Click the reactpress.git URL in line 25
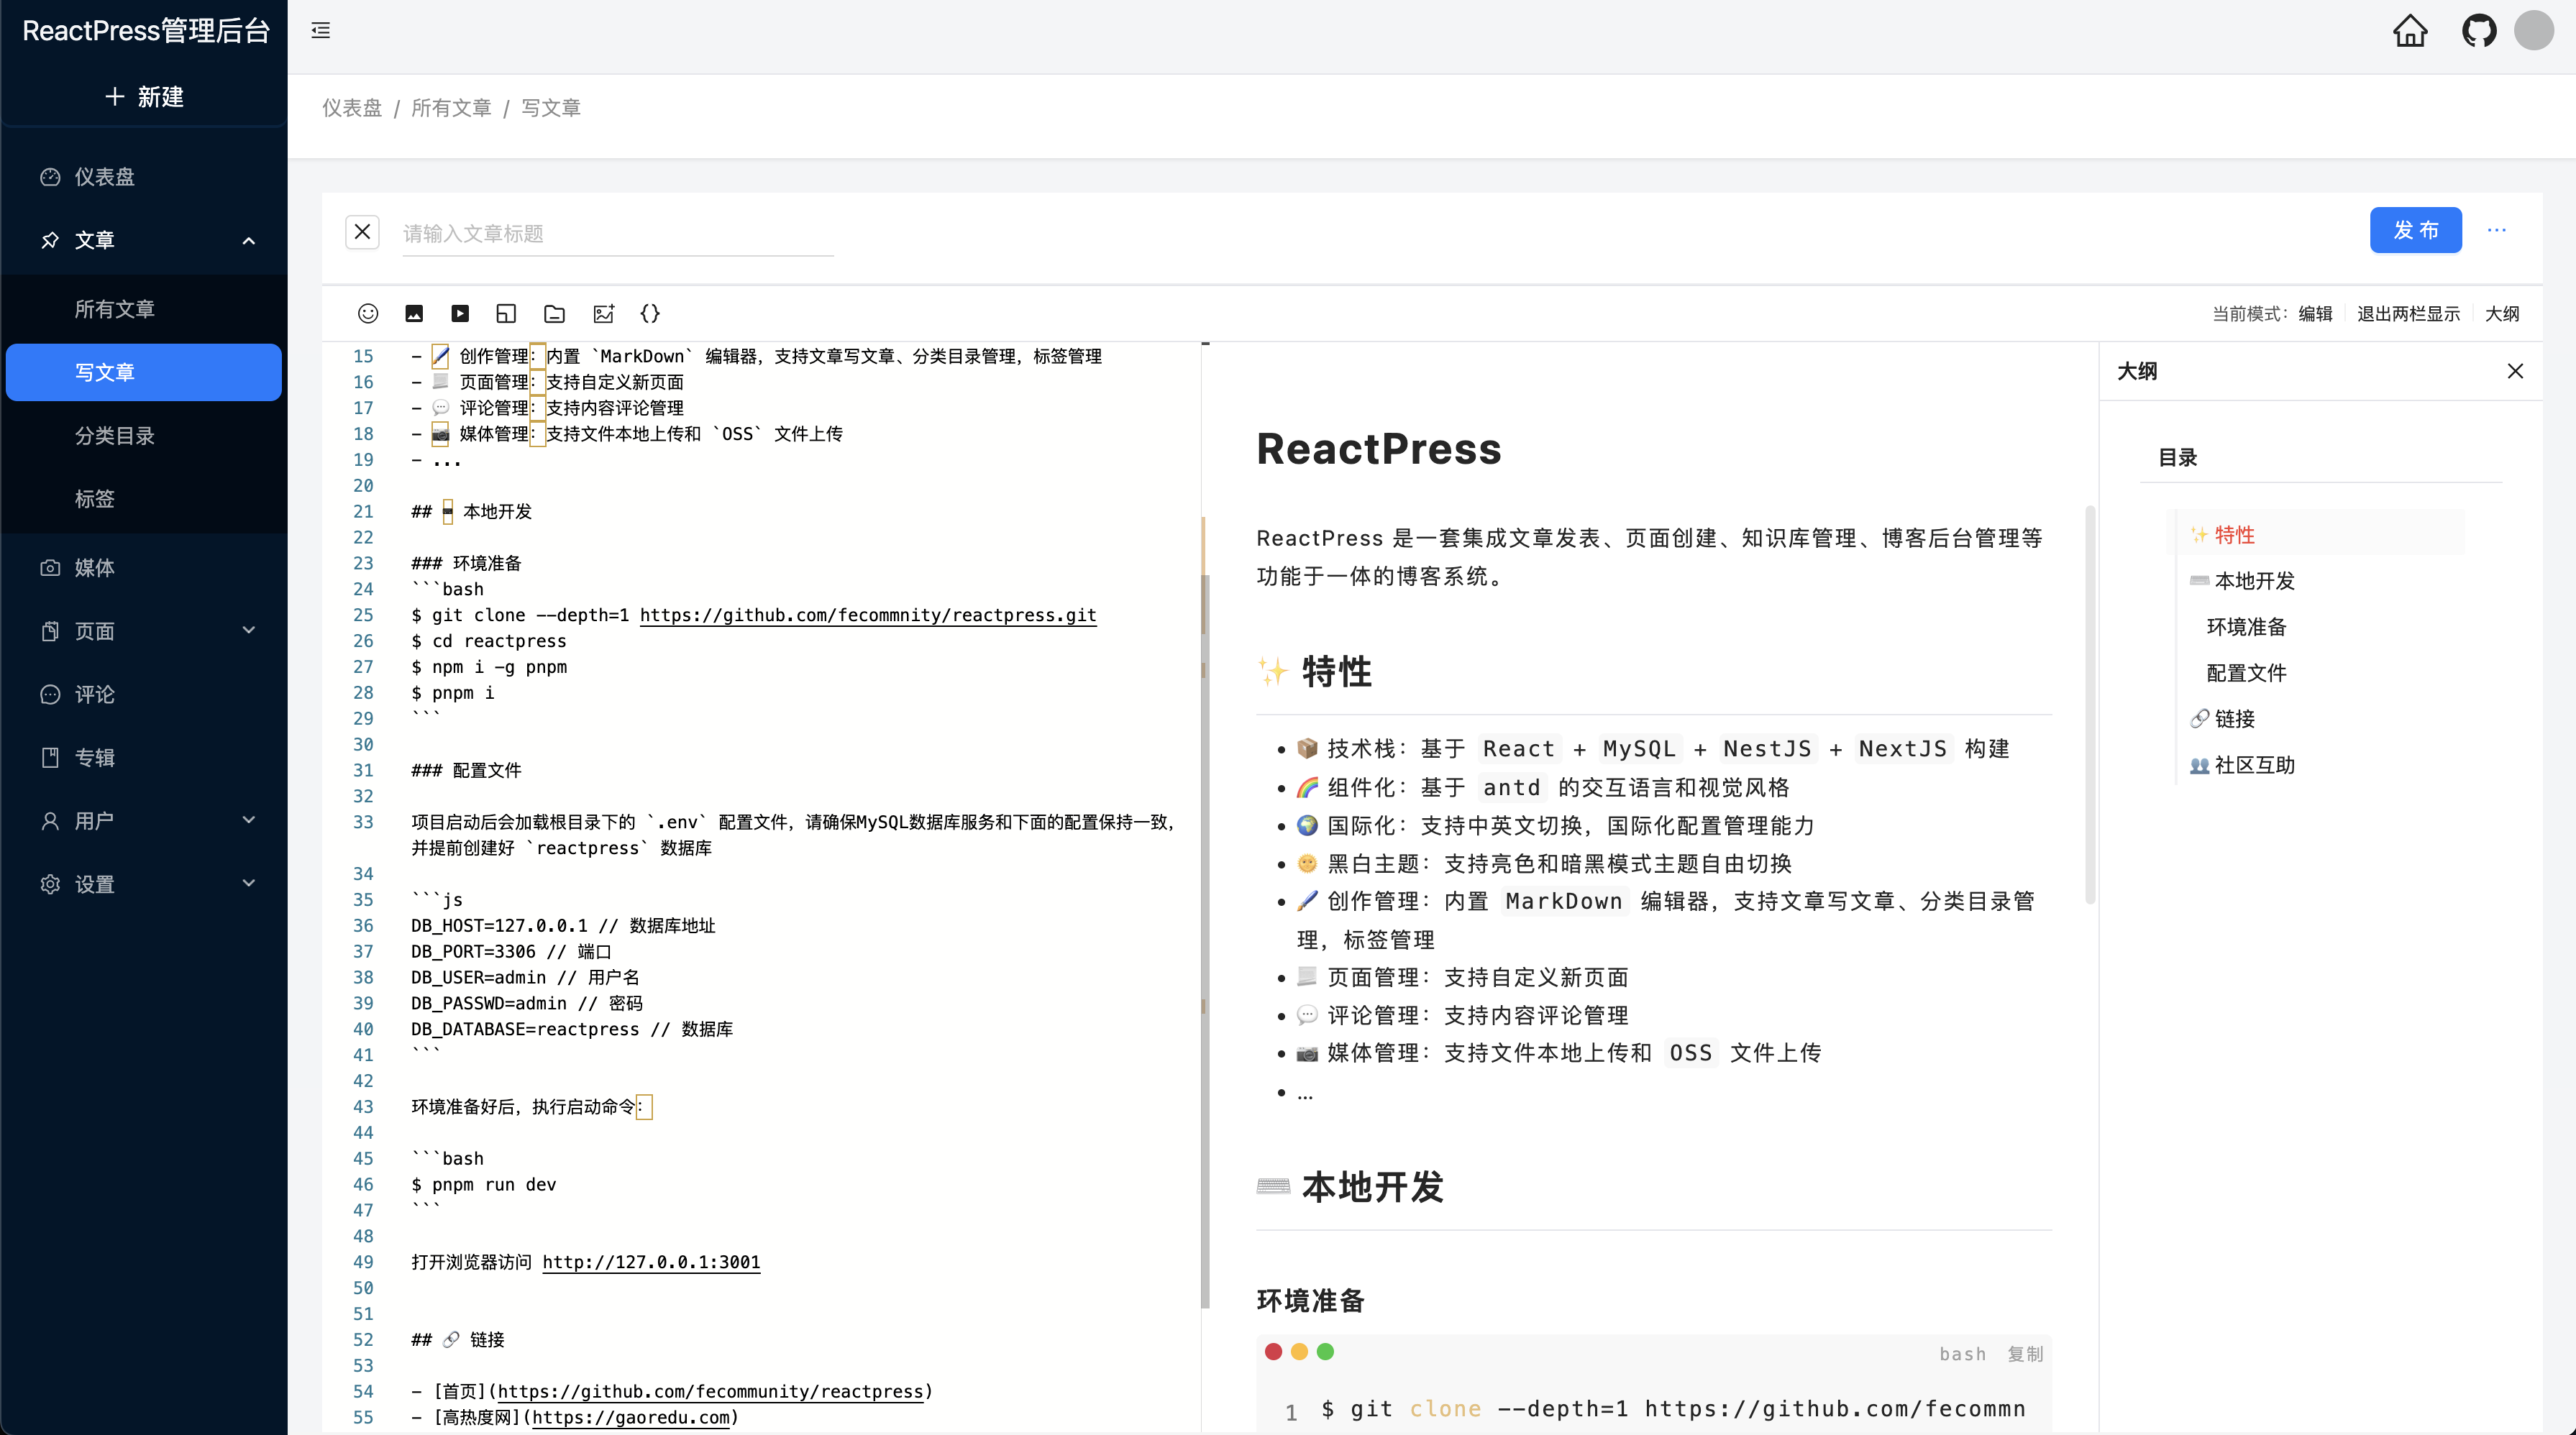Viewport: 2576px width, 1435px height. coord(868,615)
